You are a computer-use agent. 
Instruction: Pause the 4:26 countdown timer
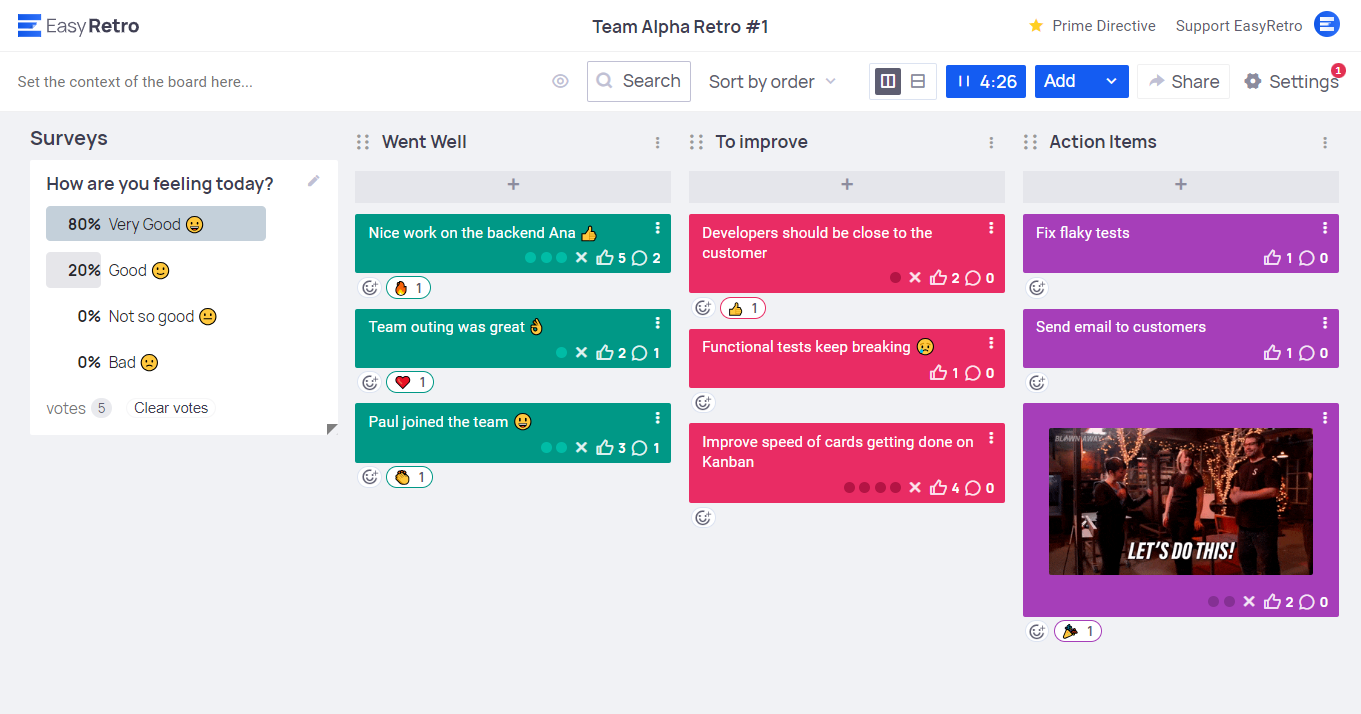964,82
